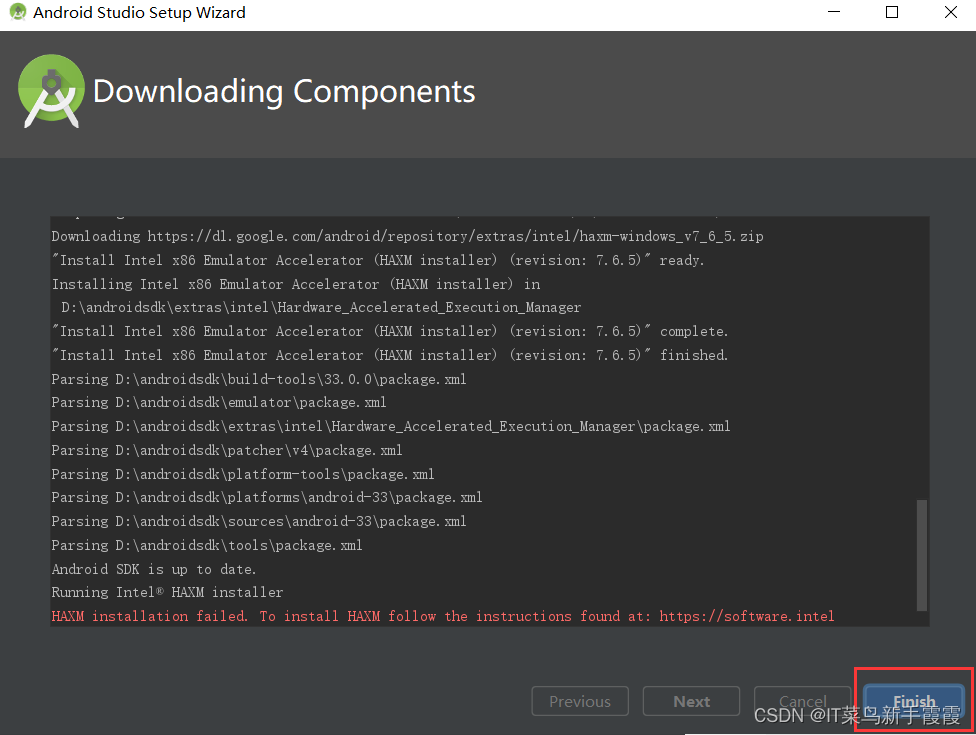This screenshot has width=976, height=735.
Task: Close the Setup Wizard window
Action: click(950, 12)
